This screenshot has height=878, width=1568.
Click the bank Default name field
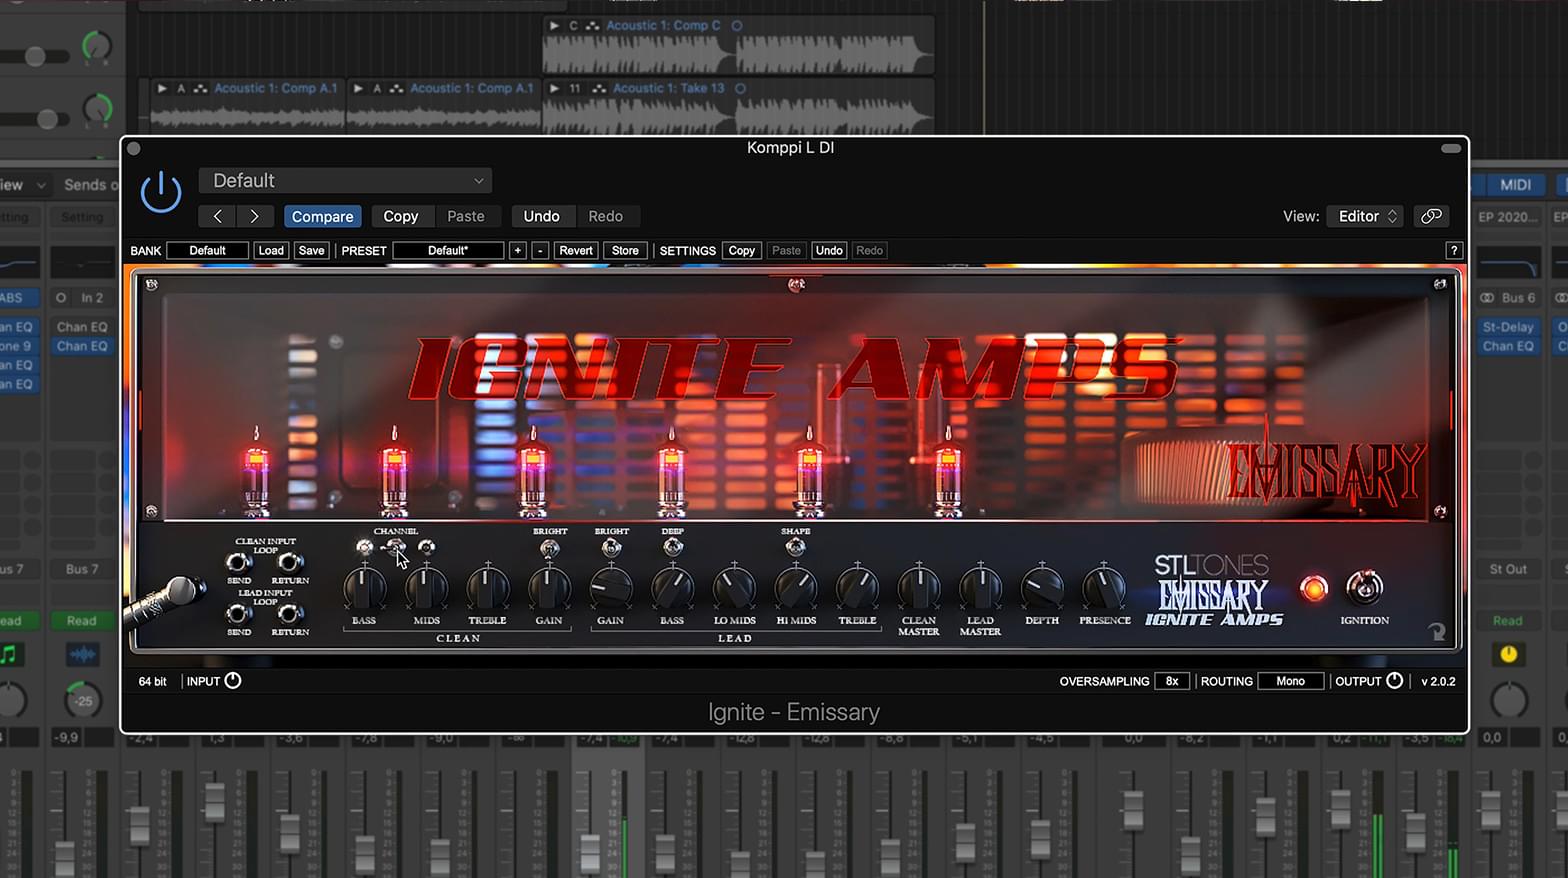(x=208, y=250)
